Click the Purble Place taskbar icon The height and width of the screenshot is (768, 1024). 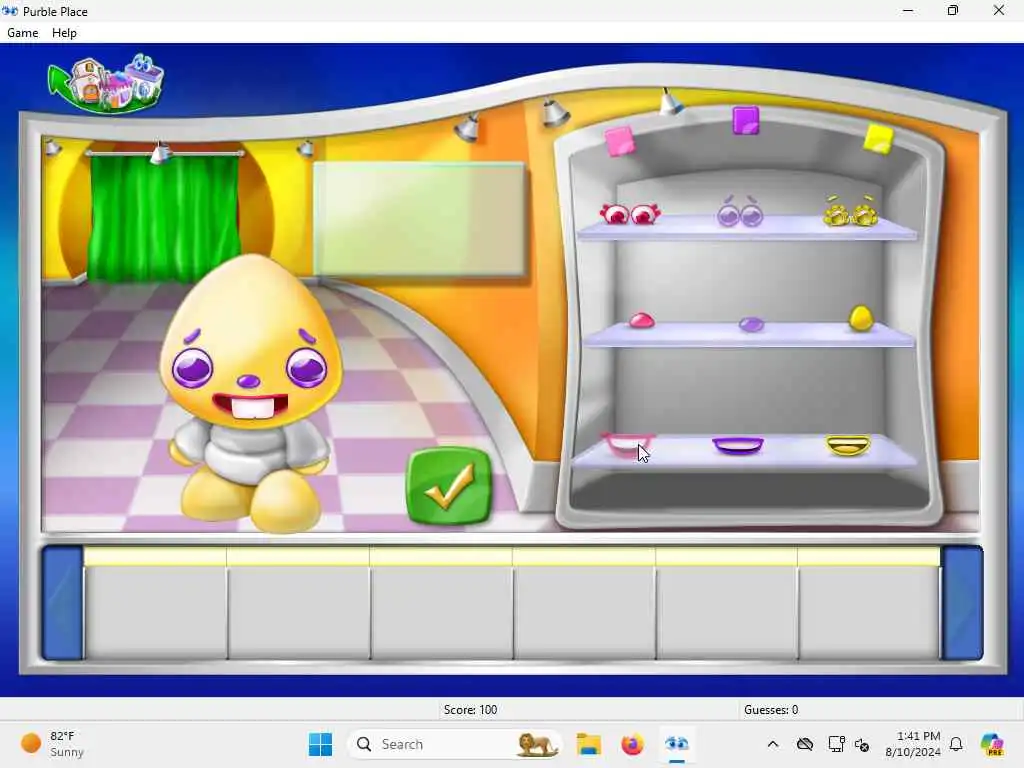pos(677,744)
